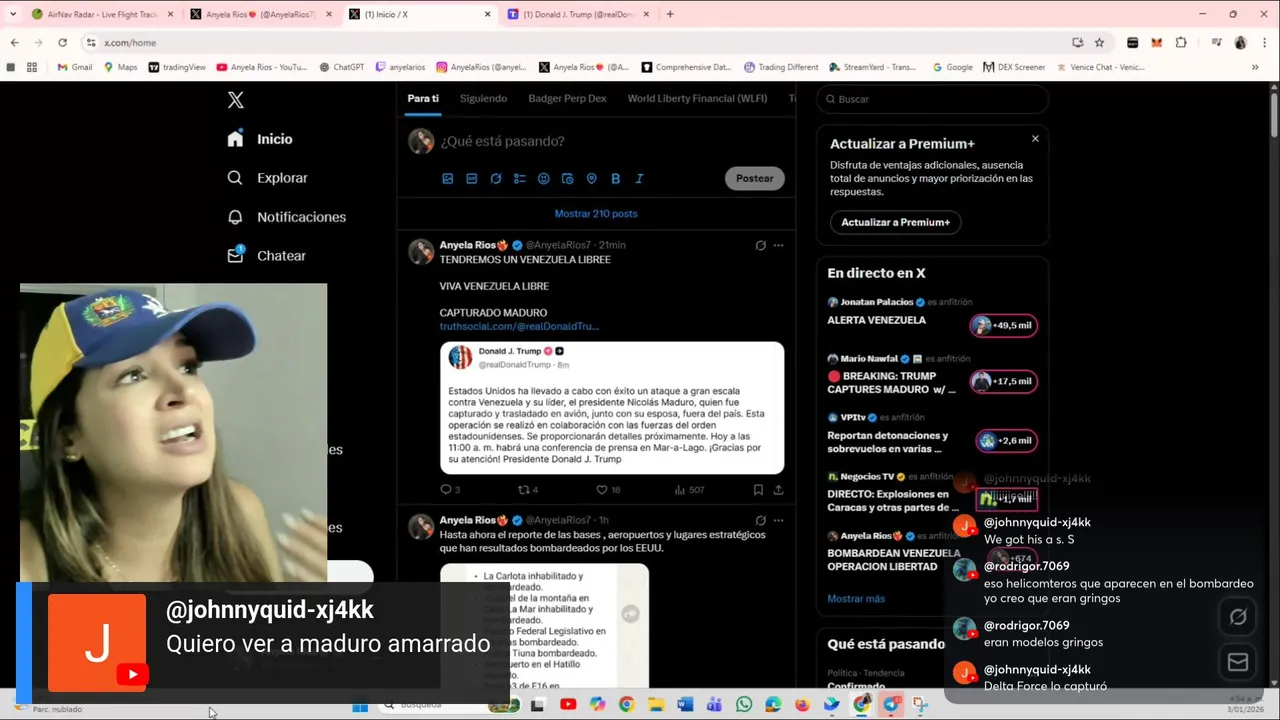Apply italic formatting in the composer
Screen dimensions: 1280x720
(640, 178)
